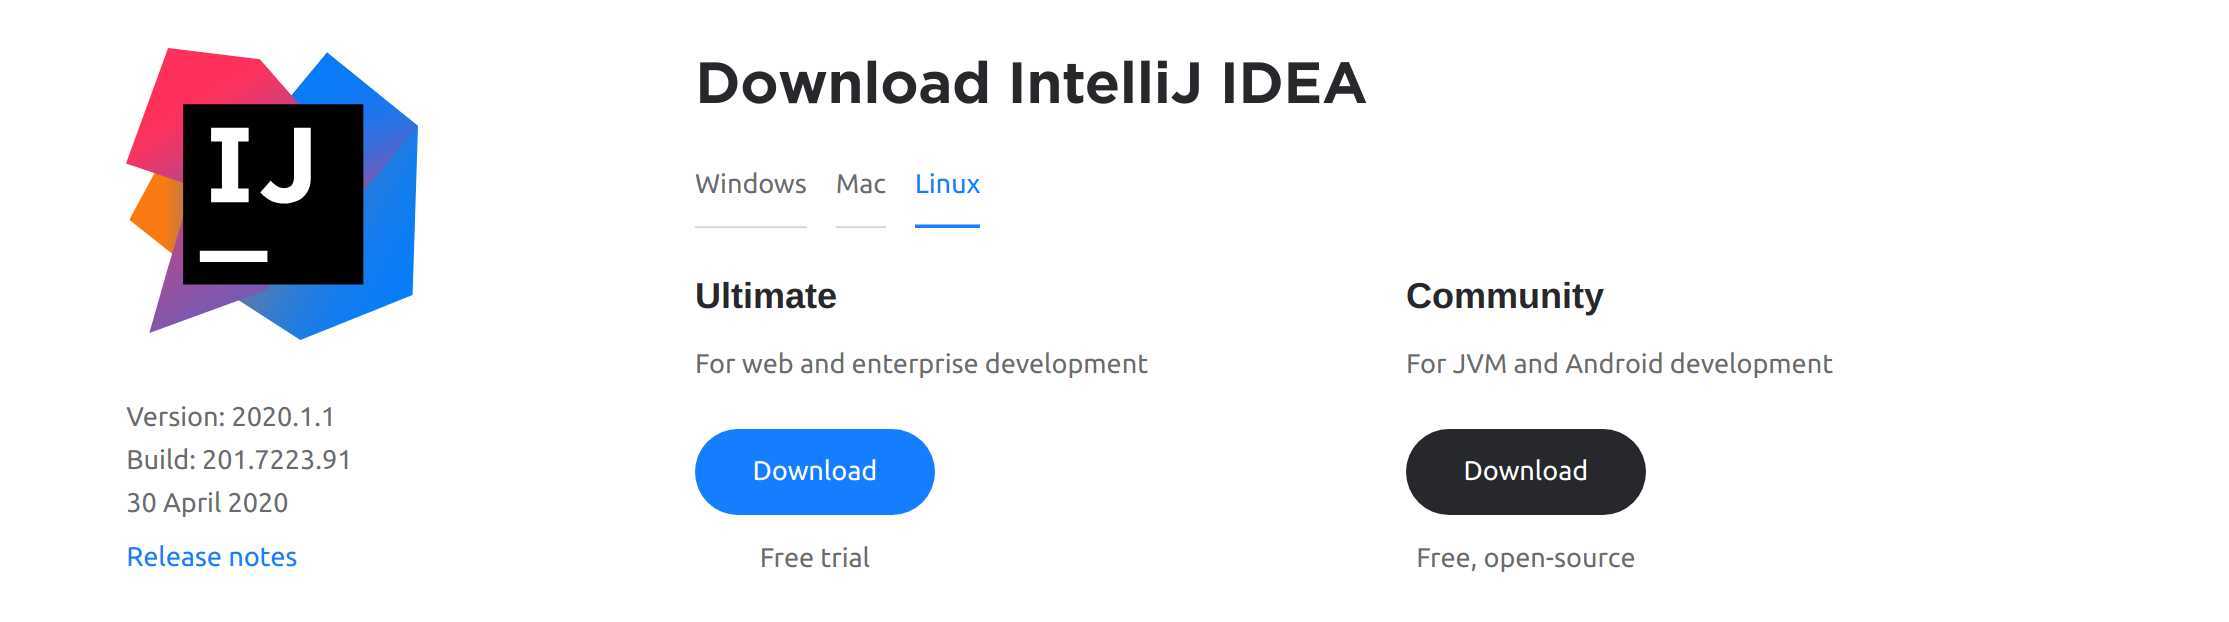Click the Community edition heading
This screenshot has height=622, width=2229.
point(1504,296)
